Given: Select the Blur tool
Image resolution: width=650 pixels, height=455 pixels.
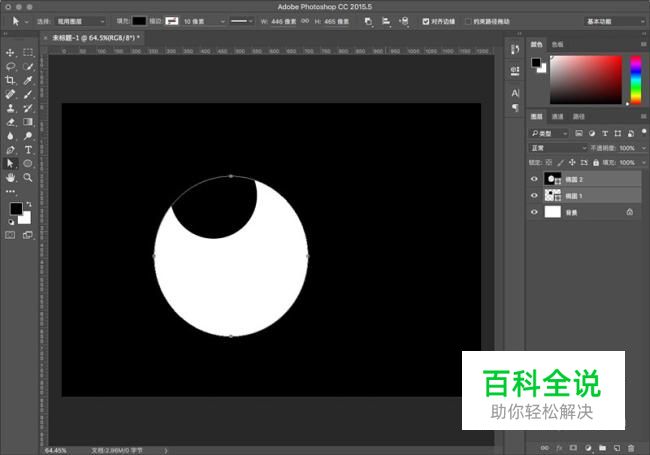Looking at the screenshot, I should (x=10, y=136).
